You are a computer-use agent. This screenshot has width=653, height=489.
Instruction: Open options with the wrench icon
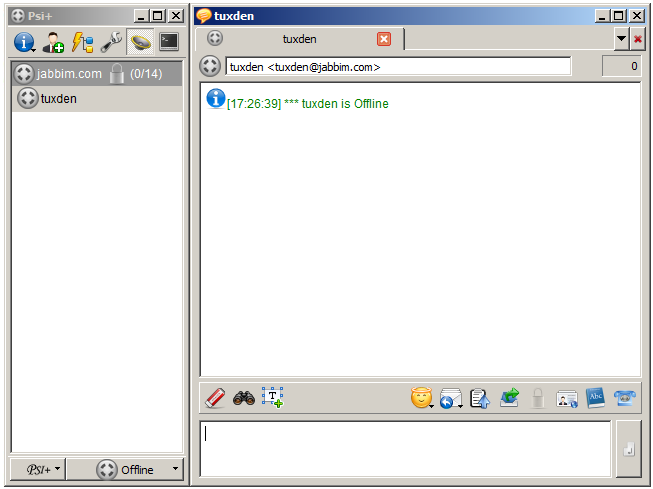[x=111, y=42]
